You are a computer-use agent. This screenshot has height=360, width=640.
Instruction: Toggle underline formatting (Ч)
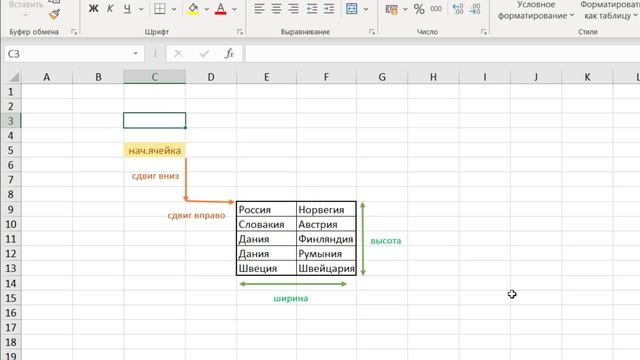tap(127, 9)
